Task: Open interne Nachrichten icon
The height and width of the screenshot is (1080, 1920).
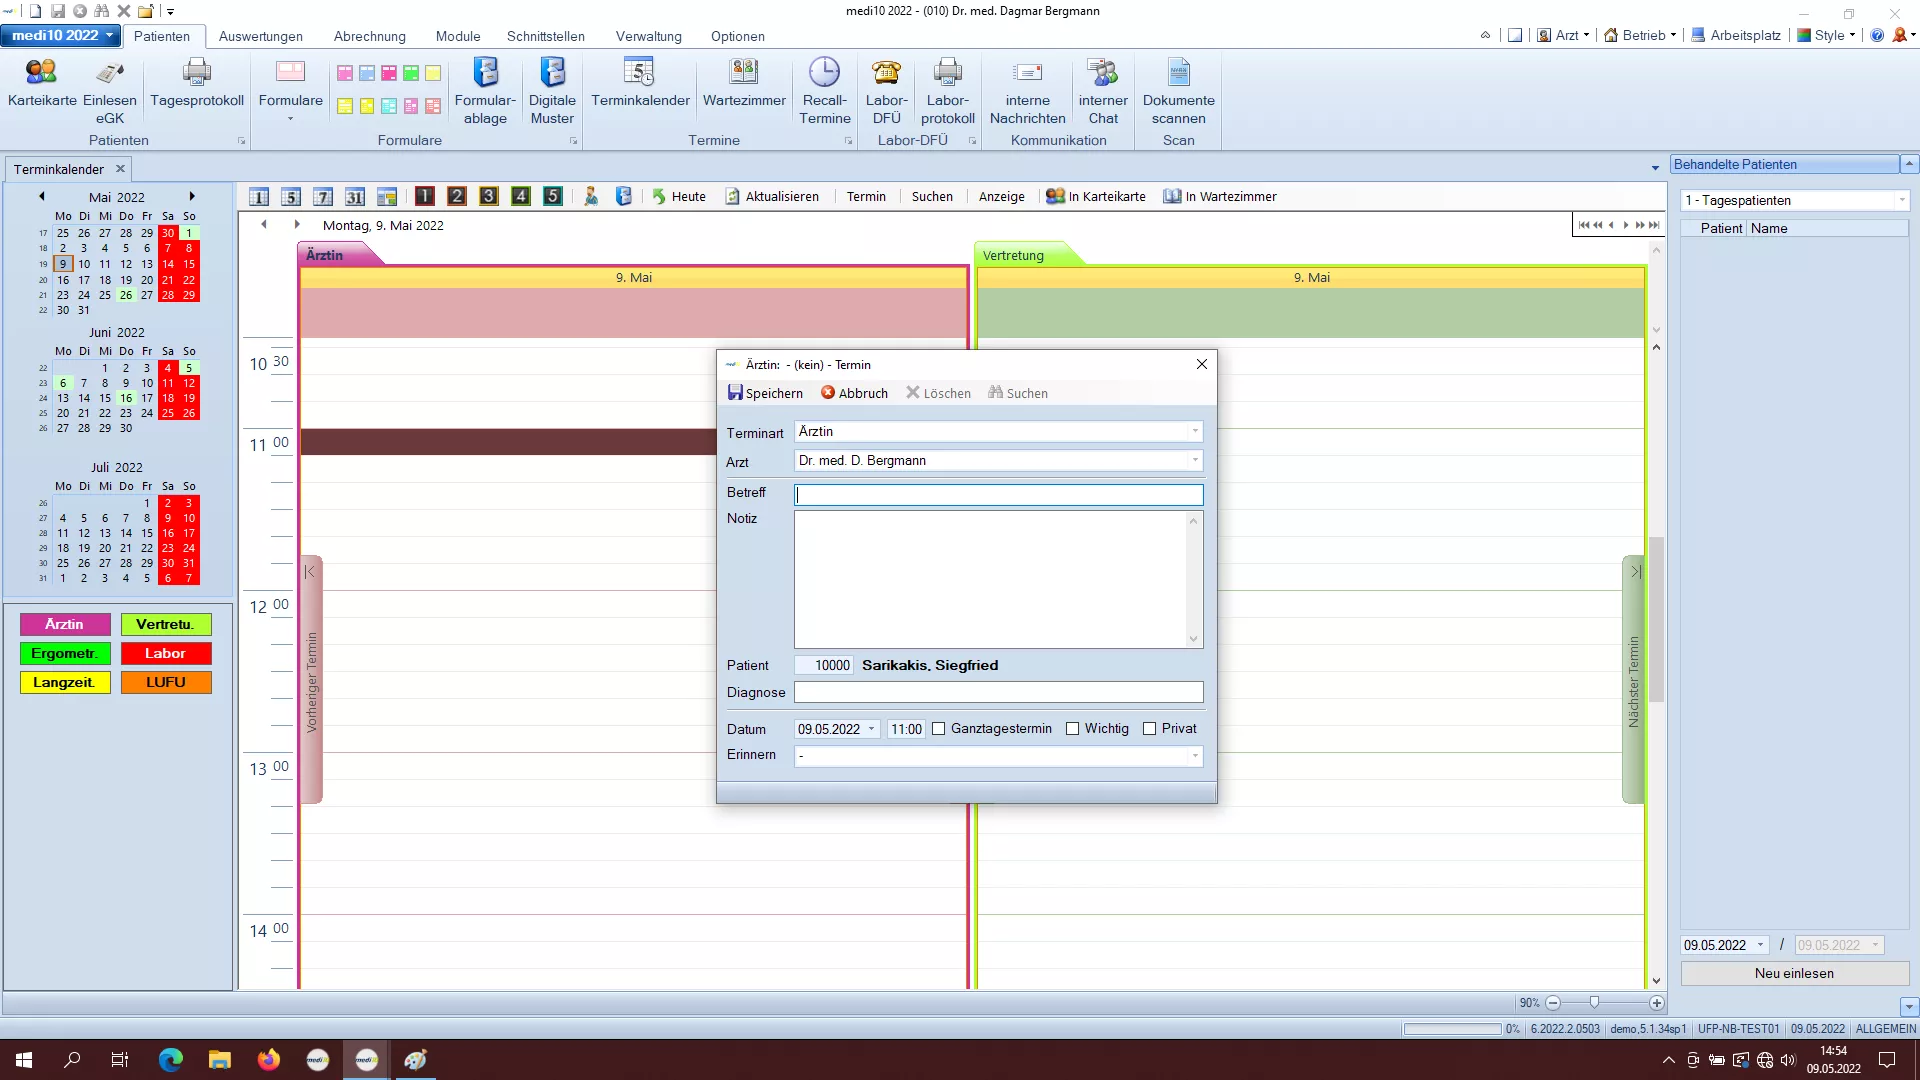Action: 1028,90
